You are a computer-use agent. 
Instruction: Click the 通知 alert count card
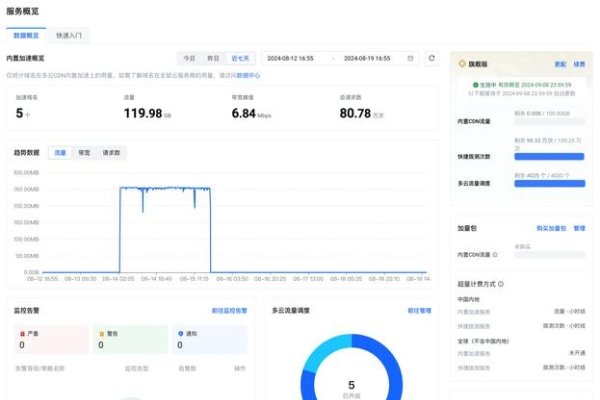210,340
